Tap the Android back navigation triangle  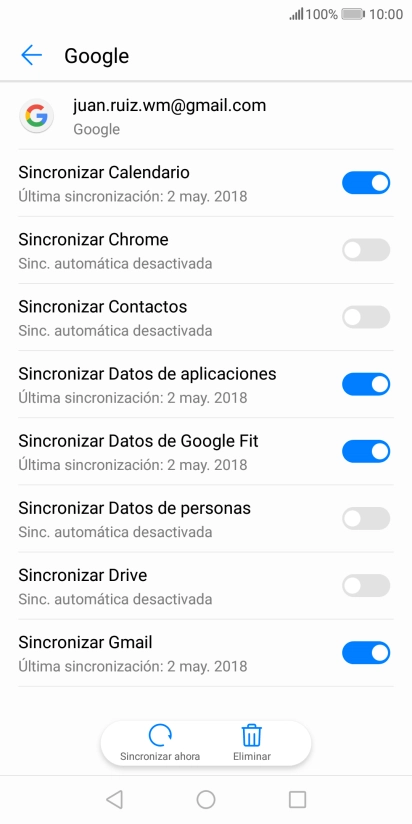click(x=114, y=799)
